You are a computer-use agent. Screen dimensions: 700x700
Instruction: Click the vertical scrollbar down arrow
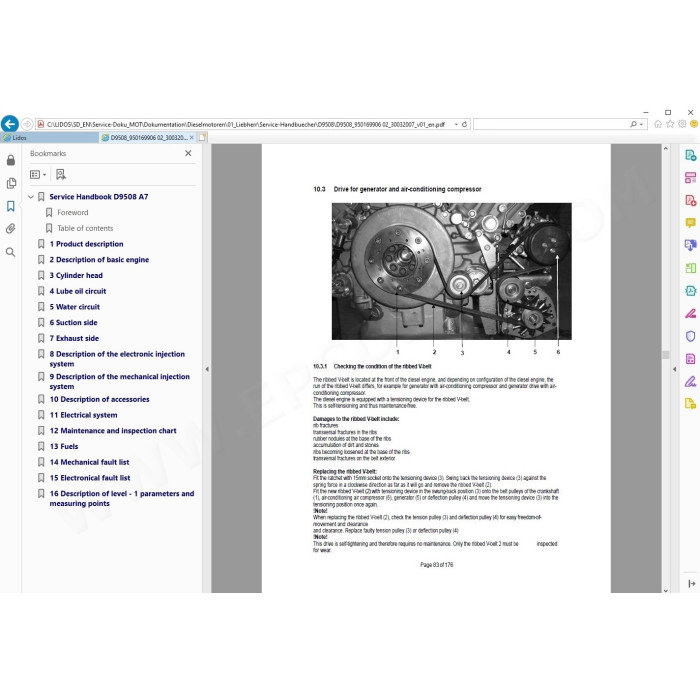(665, 590)
